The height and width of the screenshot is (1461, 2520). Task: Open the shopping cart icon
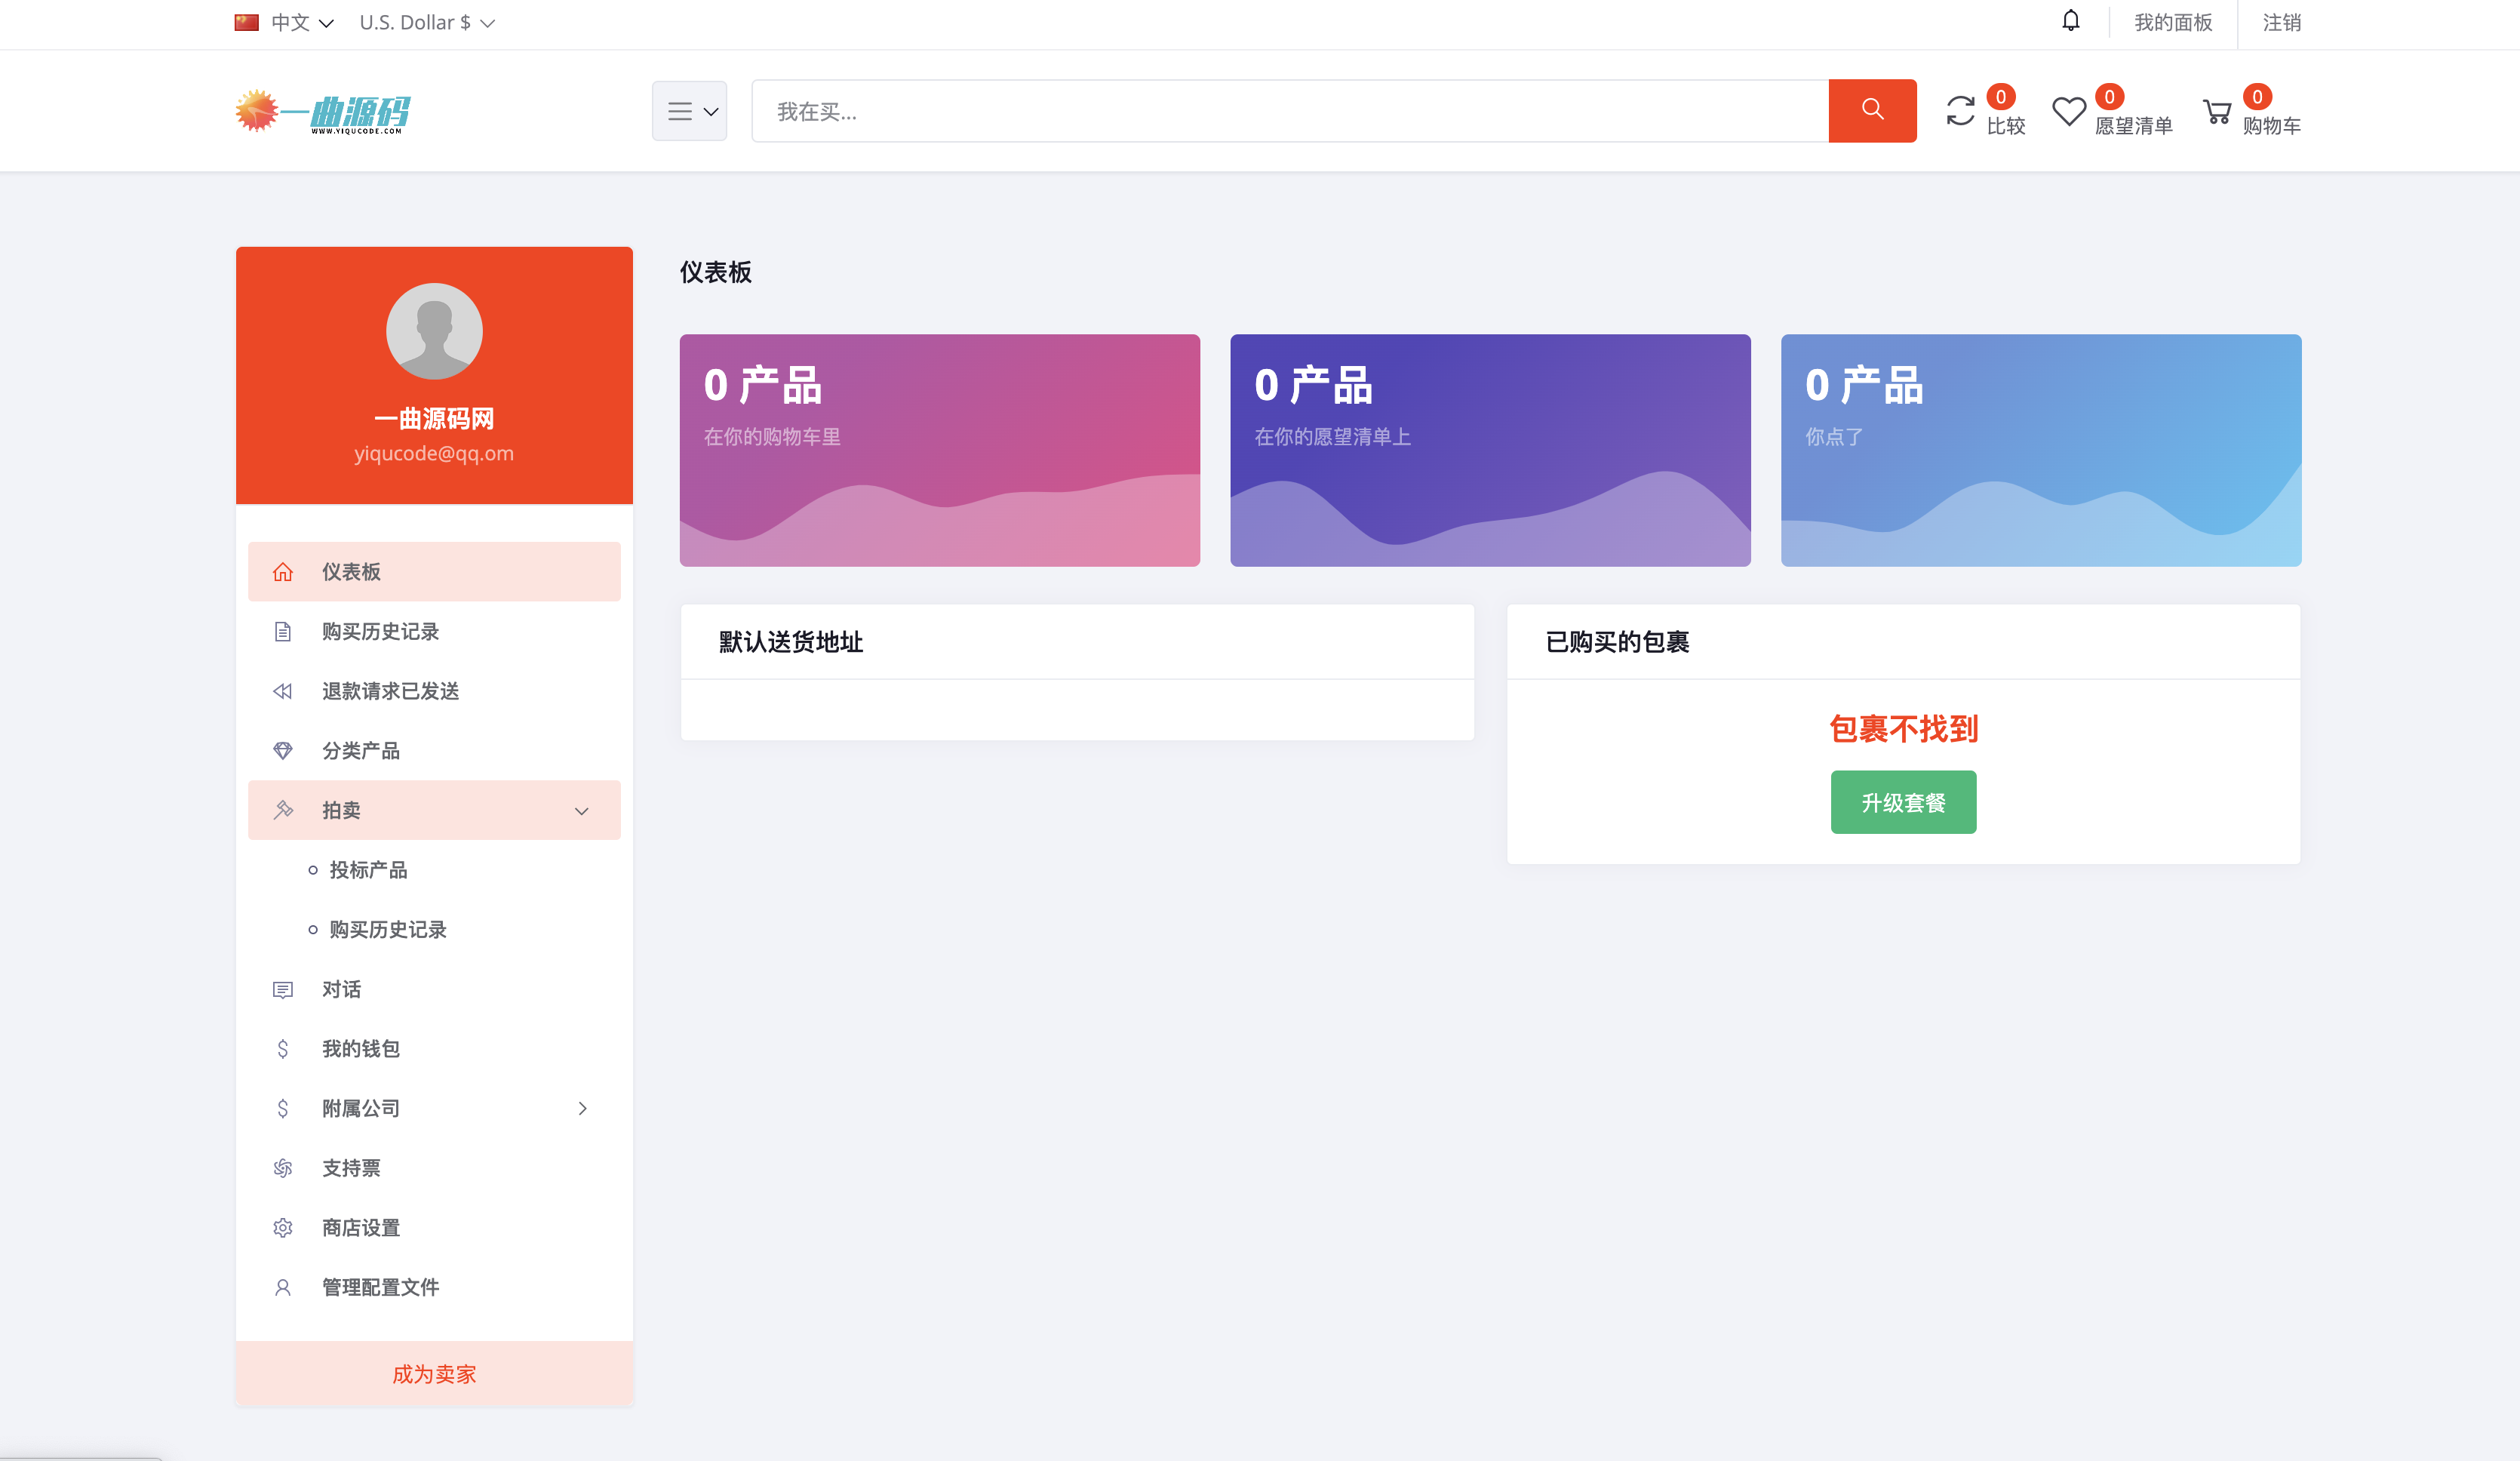tap(2216, 111)
